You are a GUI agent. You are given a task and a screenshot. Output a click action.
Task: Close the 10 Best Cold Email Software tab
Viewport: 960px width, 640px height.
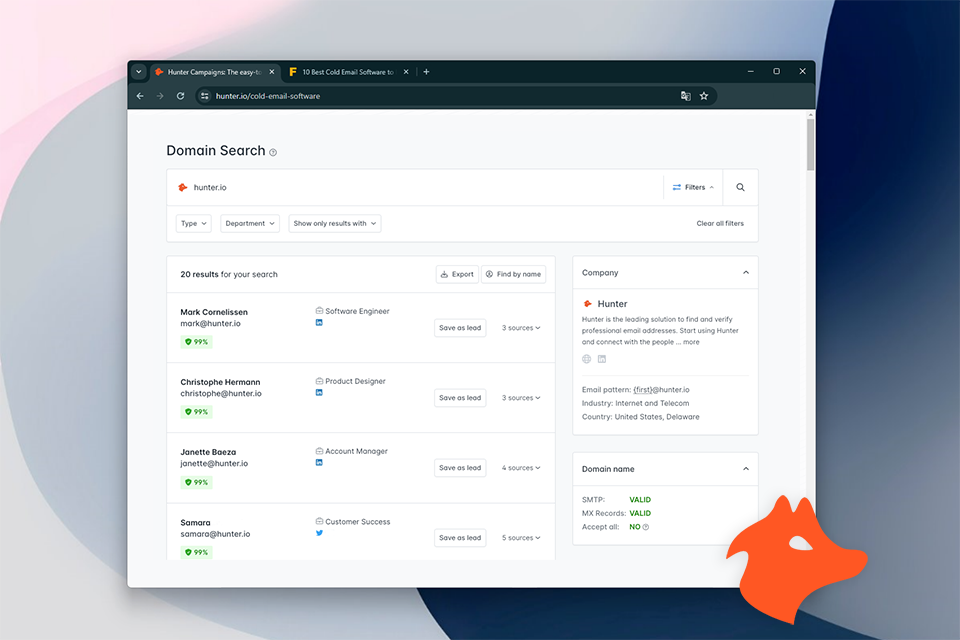(406, 72)
